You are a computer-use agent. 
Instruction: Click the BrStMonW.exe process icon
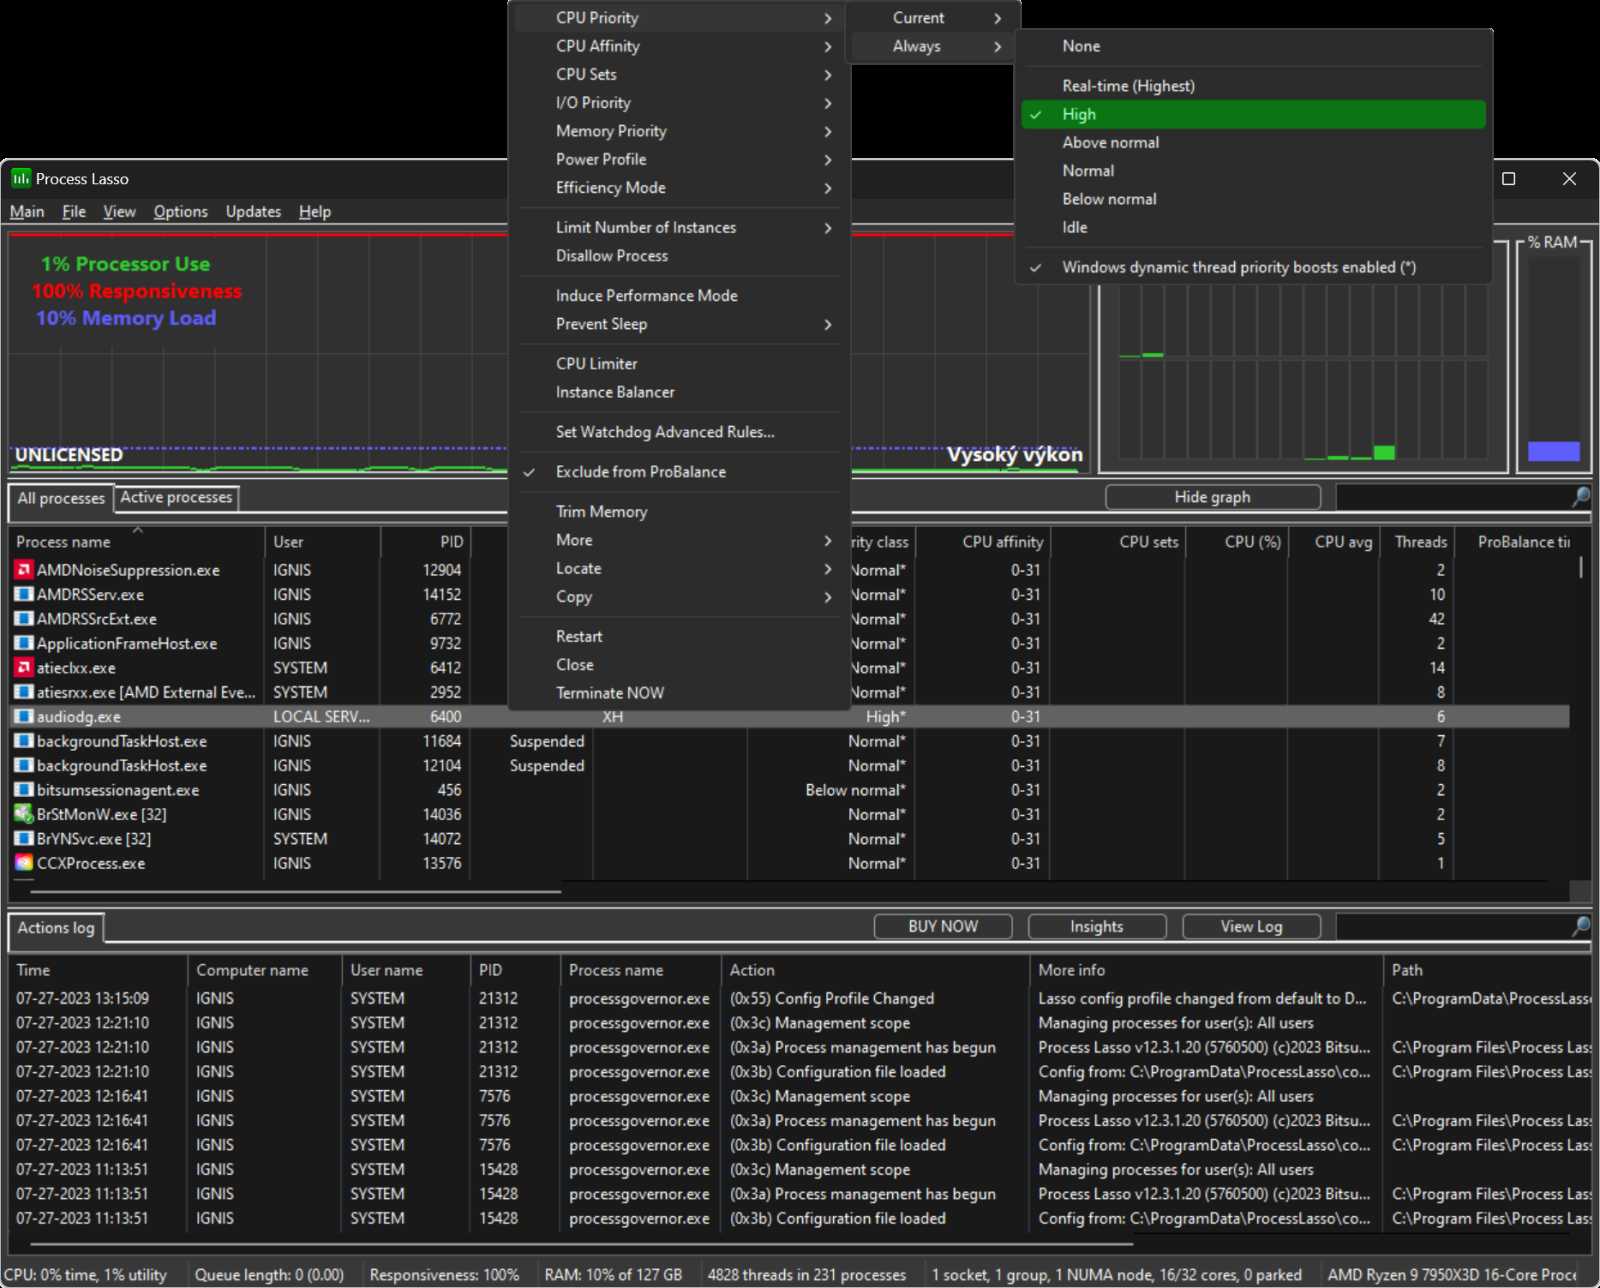pos(24,814)
